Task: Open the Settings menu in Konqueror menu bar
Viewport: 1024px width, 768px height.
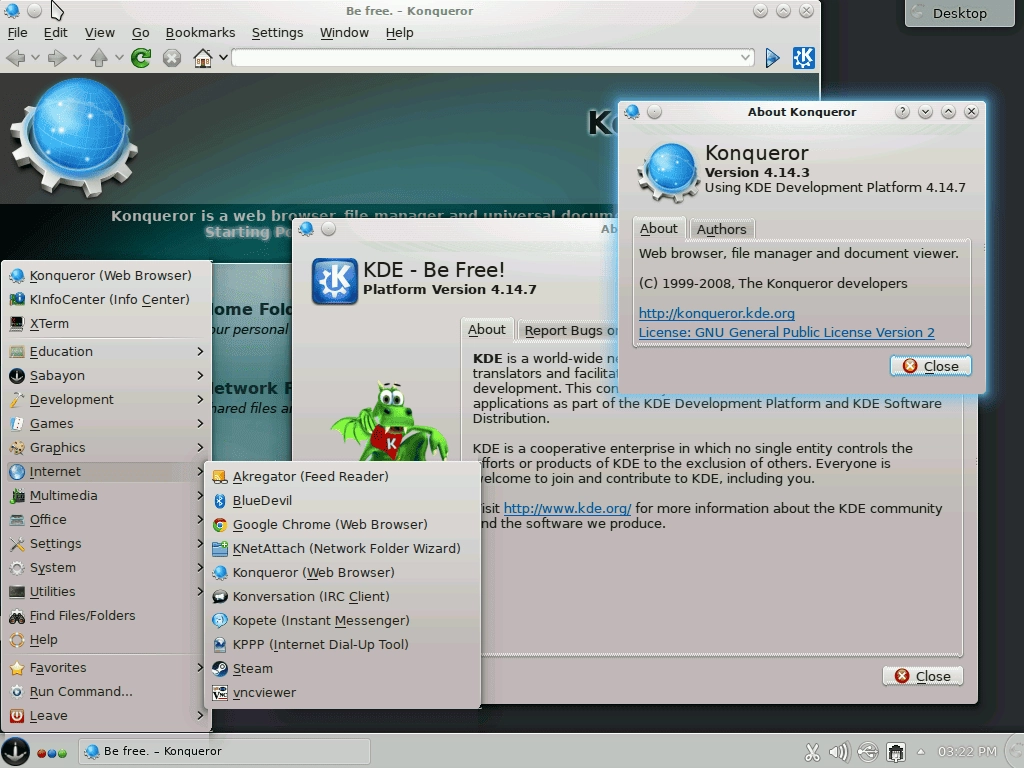Action: (278, 33)
